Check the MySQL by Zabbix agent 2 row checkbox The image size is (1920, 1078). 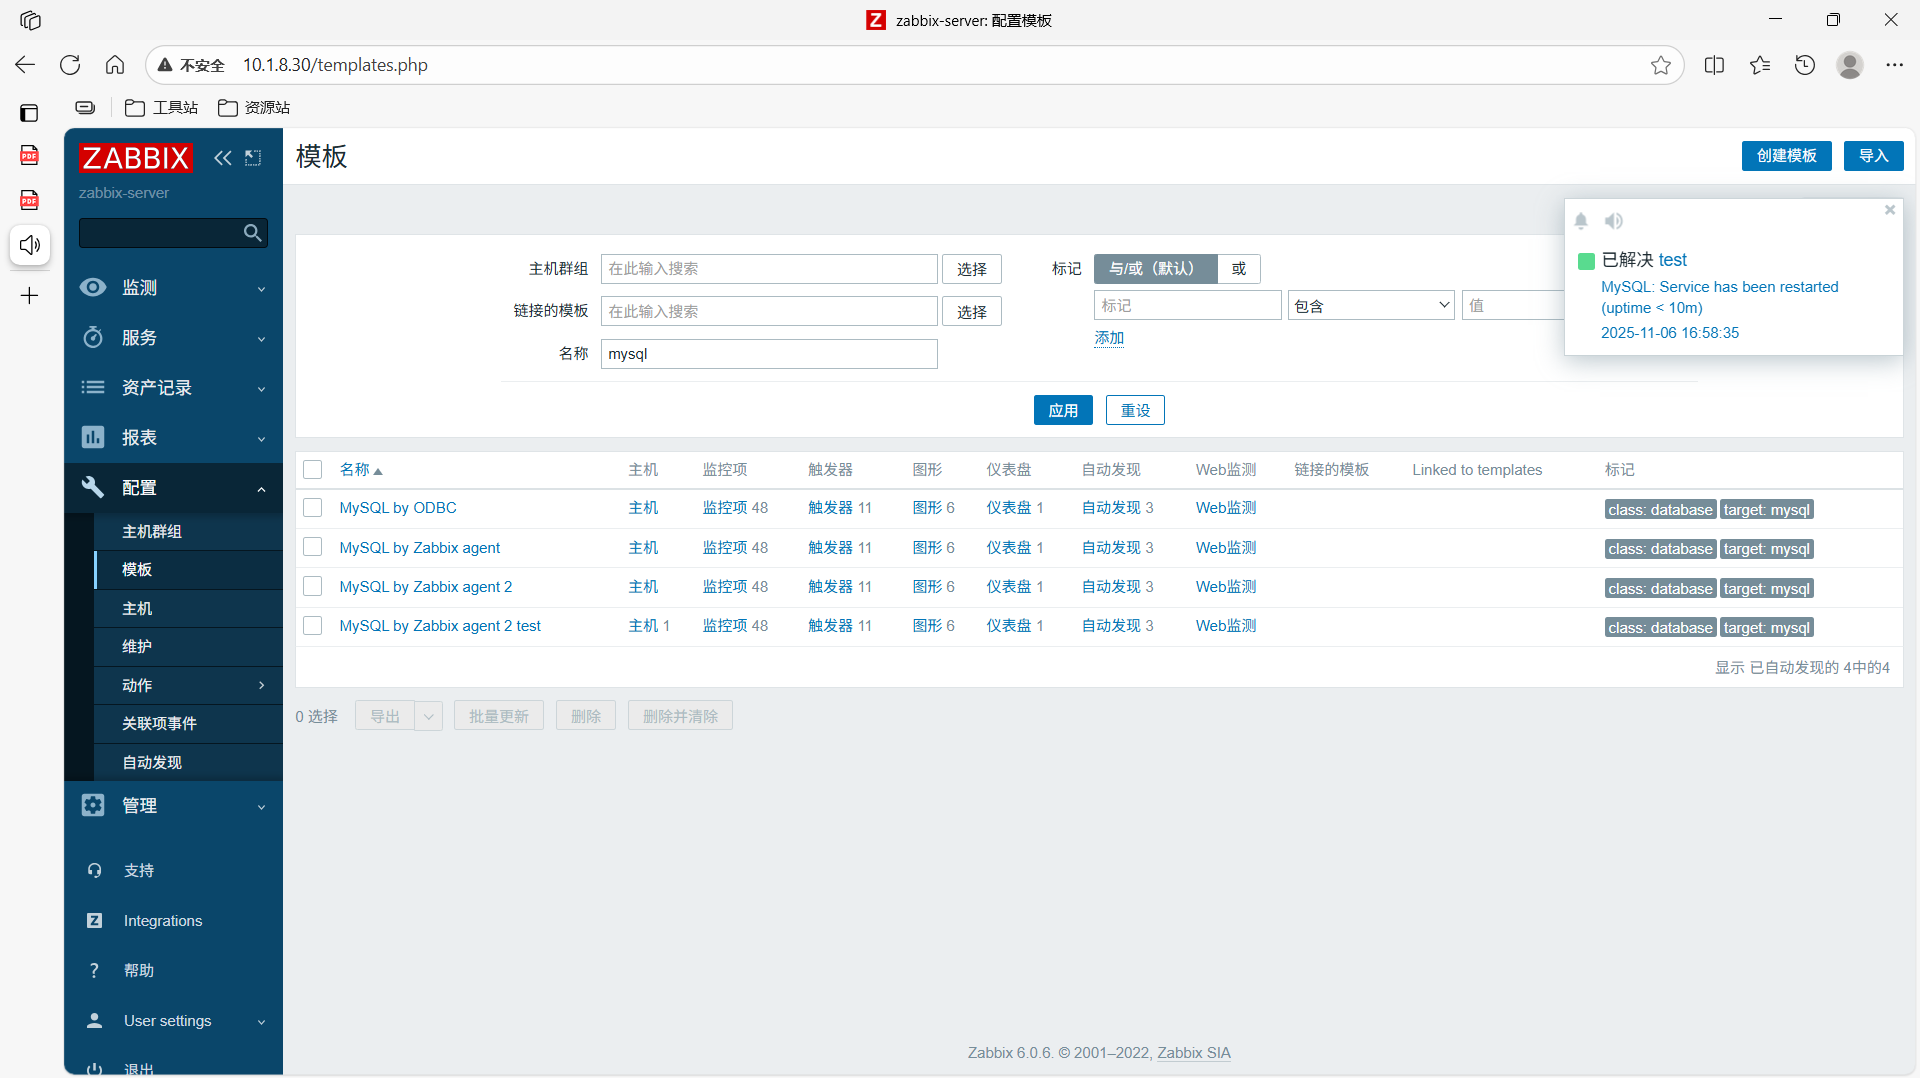click(313, 587)
